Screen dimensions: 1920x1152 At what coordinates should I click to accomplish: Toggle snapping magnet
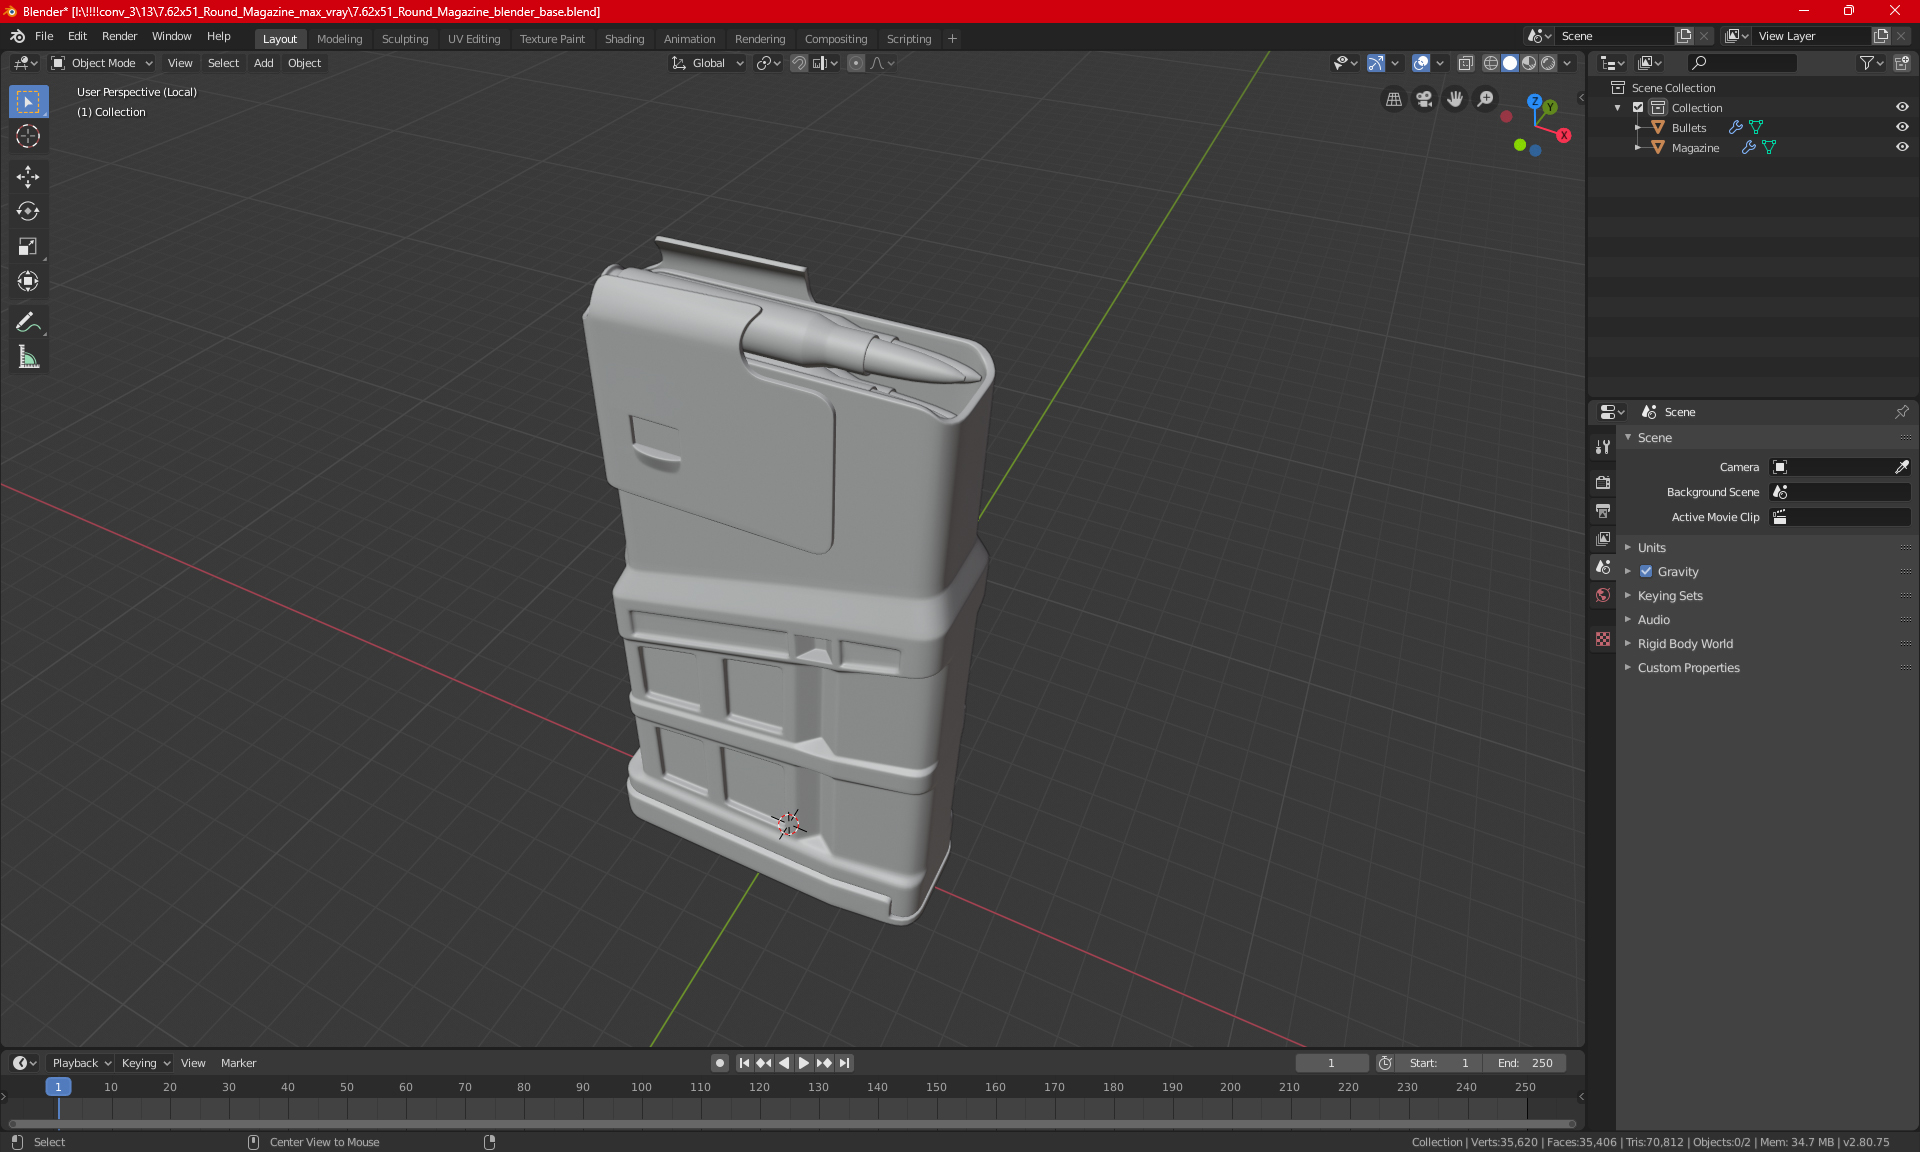coord(799,63)
